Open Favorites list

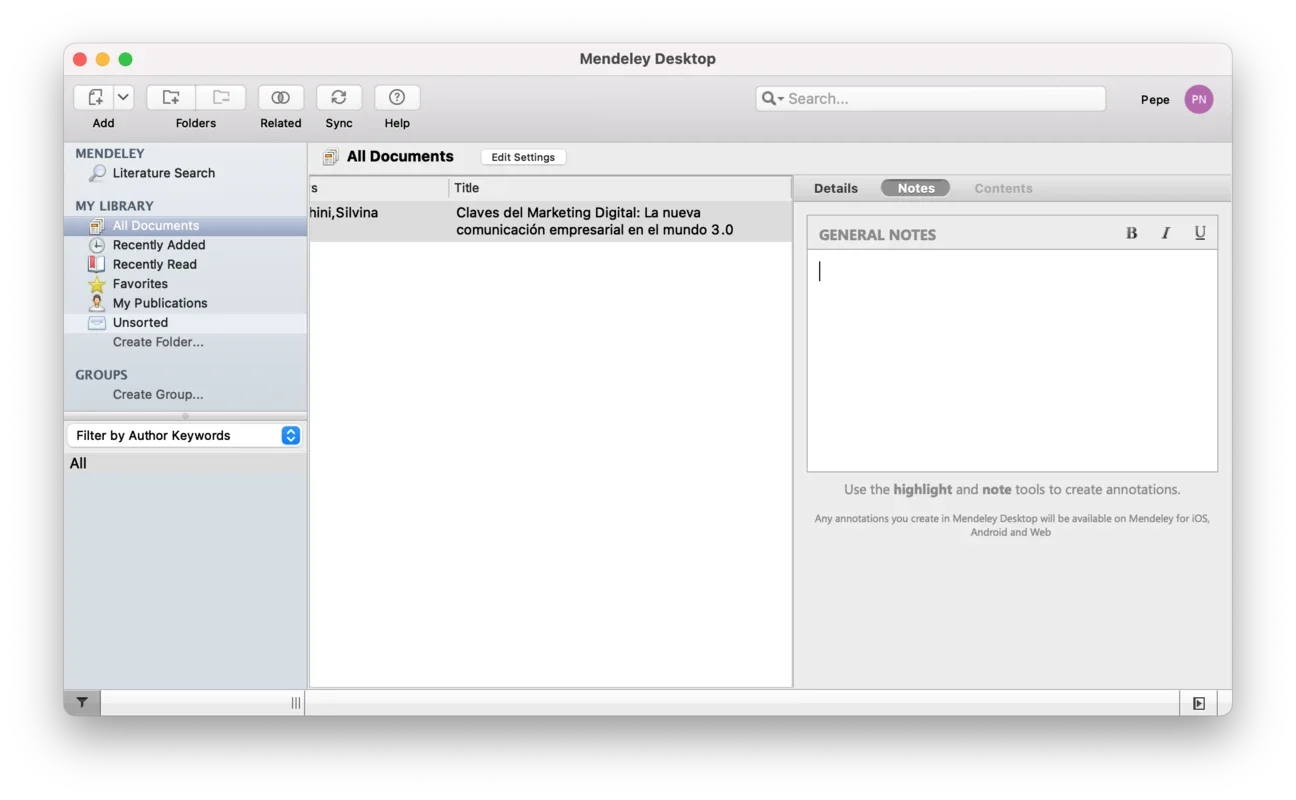[140, 284]
